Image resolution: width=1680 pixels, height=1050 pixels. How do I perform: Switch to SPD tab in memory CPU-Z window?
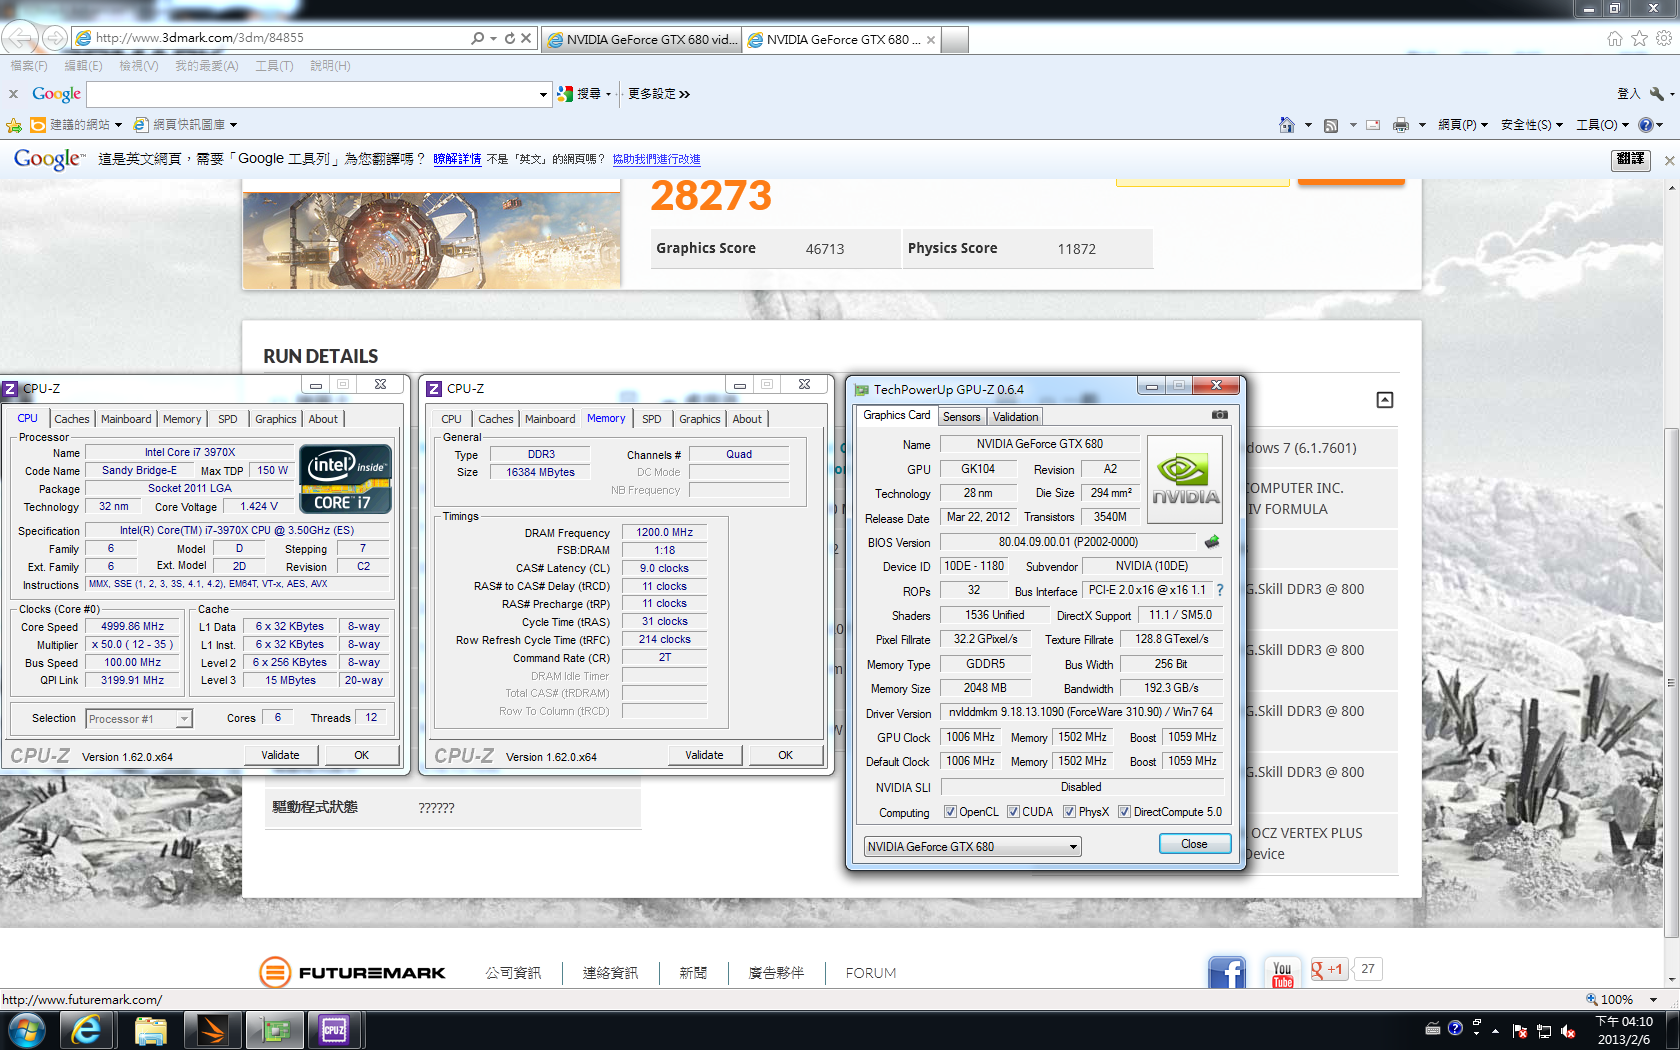pyautogui.click(x=652, y=419)
